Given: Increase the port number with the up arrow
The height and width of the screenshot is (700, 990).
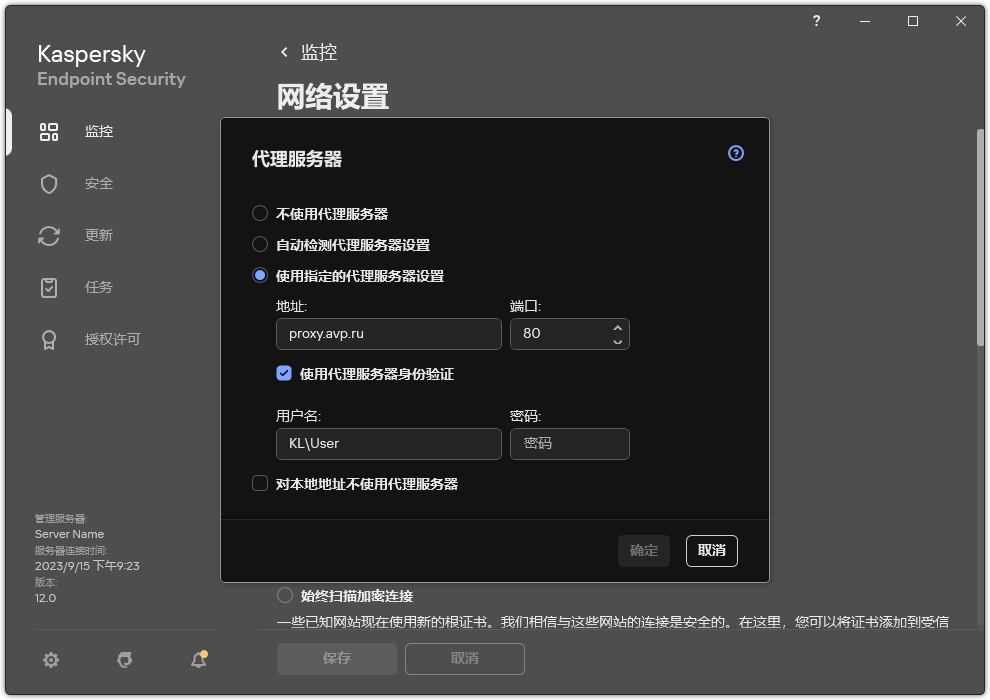Looking at the screenshot, I should pyautogui.click(x=618, y=327).
